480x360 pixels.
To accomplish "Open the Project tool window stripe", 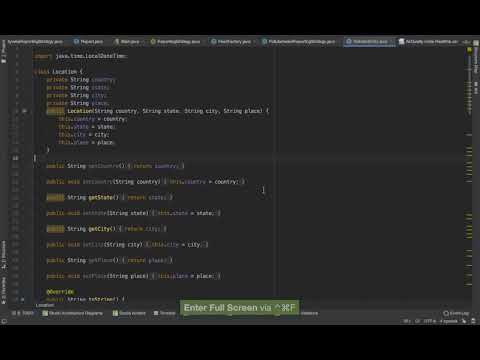I will (4, 52).
